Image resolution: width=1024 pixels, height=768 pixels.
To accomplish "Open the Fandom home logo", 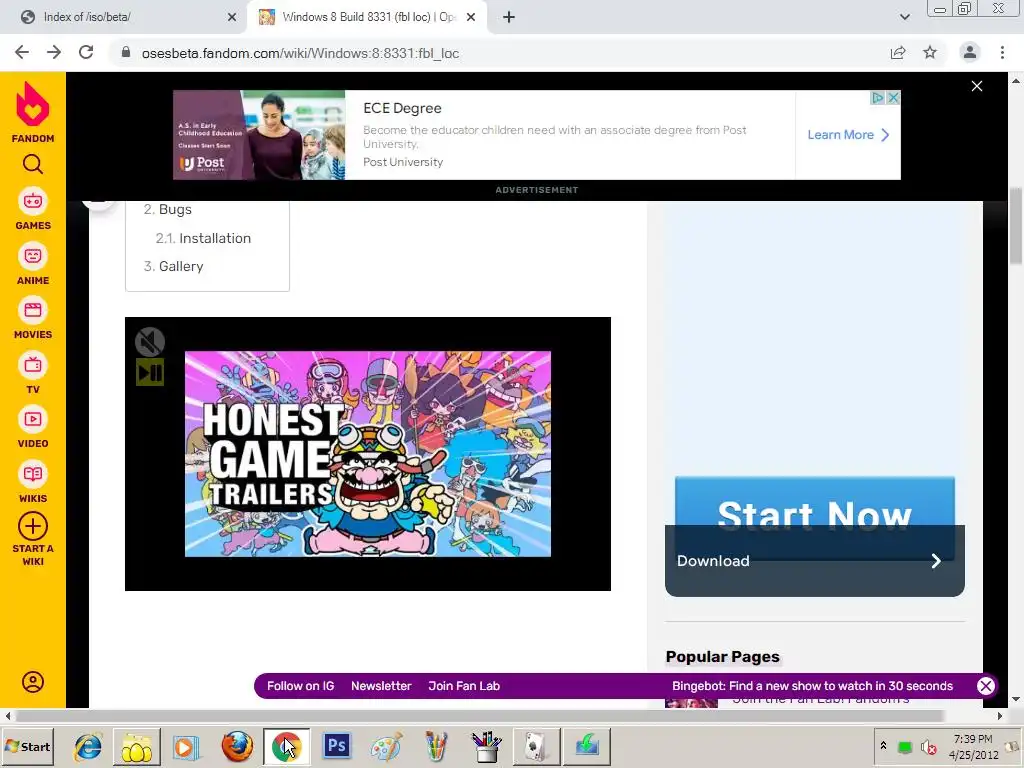I will click(x=33, y=112).
